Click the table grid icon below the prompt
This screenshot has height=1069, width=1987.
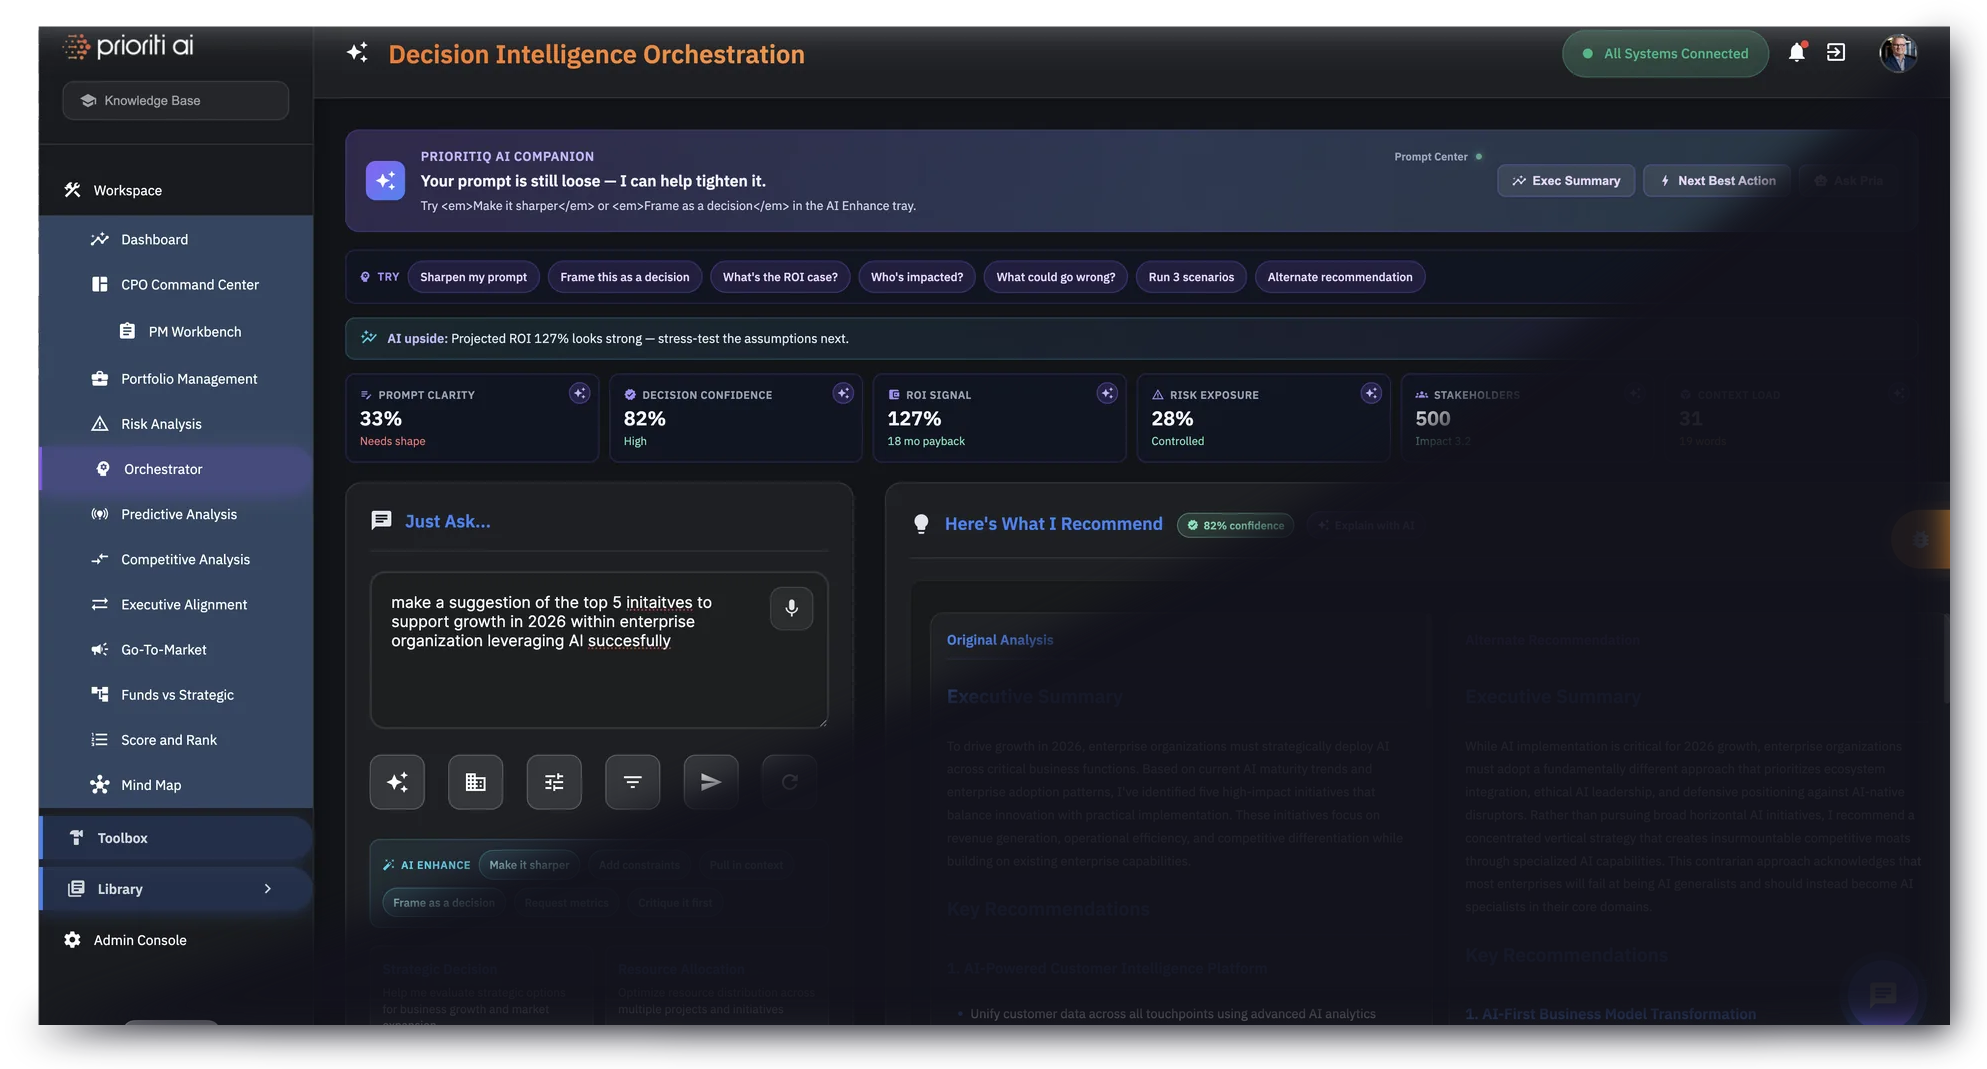(x=475, y=782)
